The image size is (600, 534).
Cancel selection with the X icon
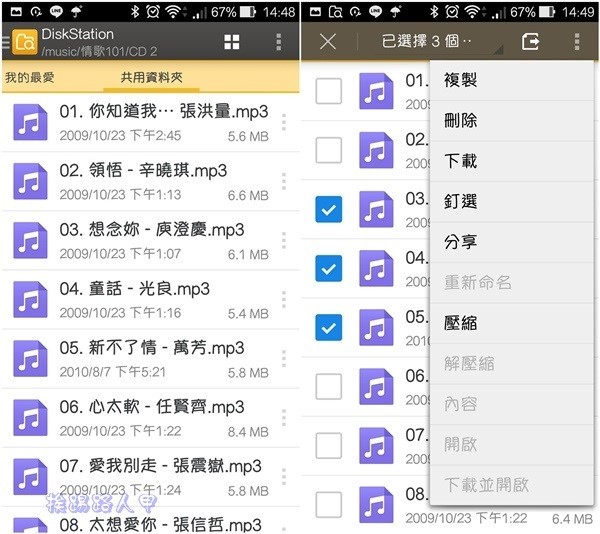[x=328, y=41]
